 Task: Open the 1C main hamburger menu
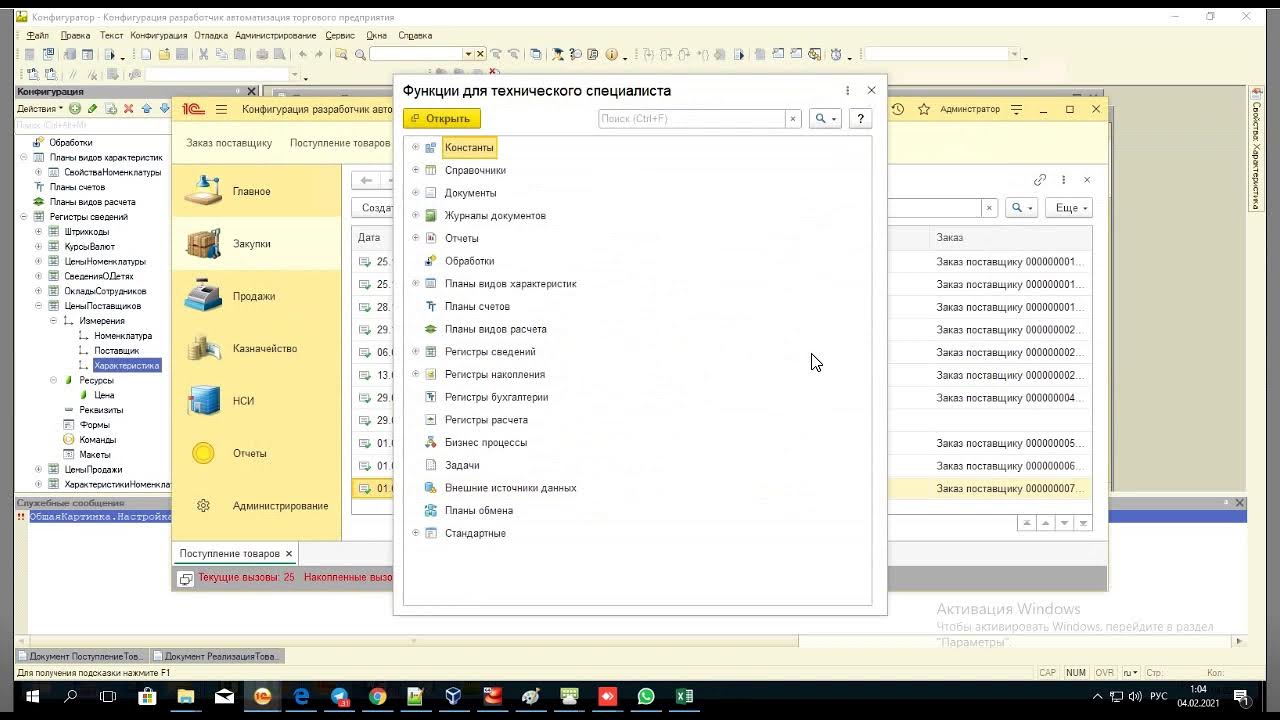pos(221,110)
